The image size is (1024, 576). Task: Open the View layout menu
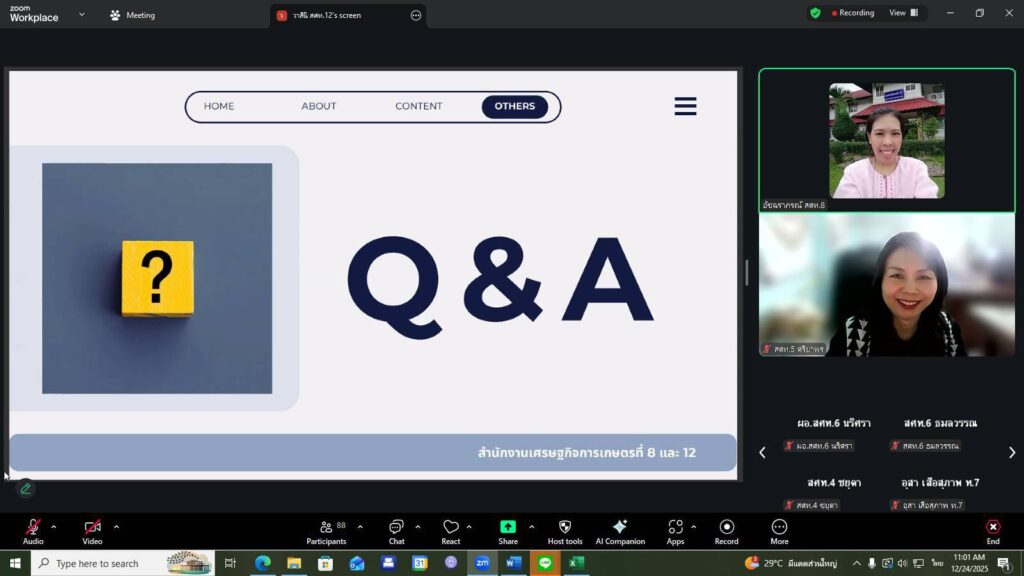(903, 13)
